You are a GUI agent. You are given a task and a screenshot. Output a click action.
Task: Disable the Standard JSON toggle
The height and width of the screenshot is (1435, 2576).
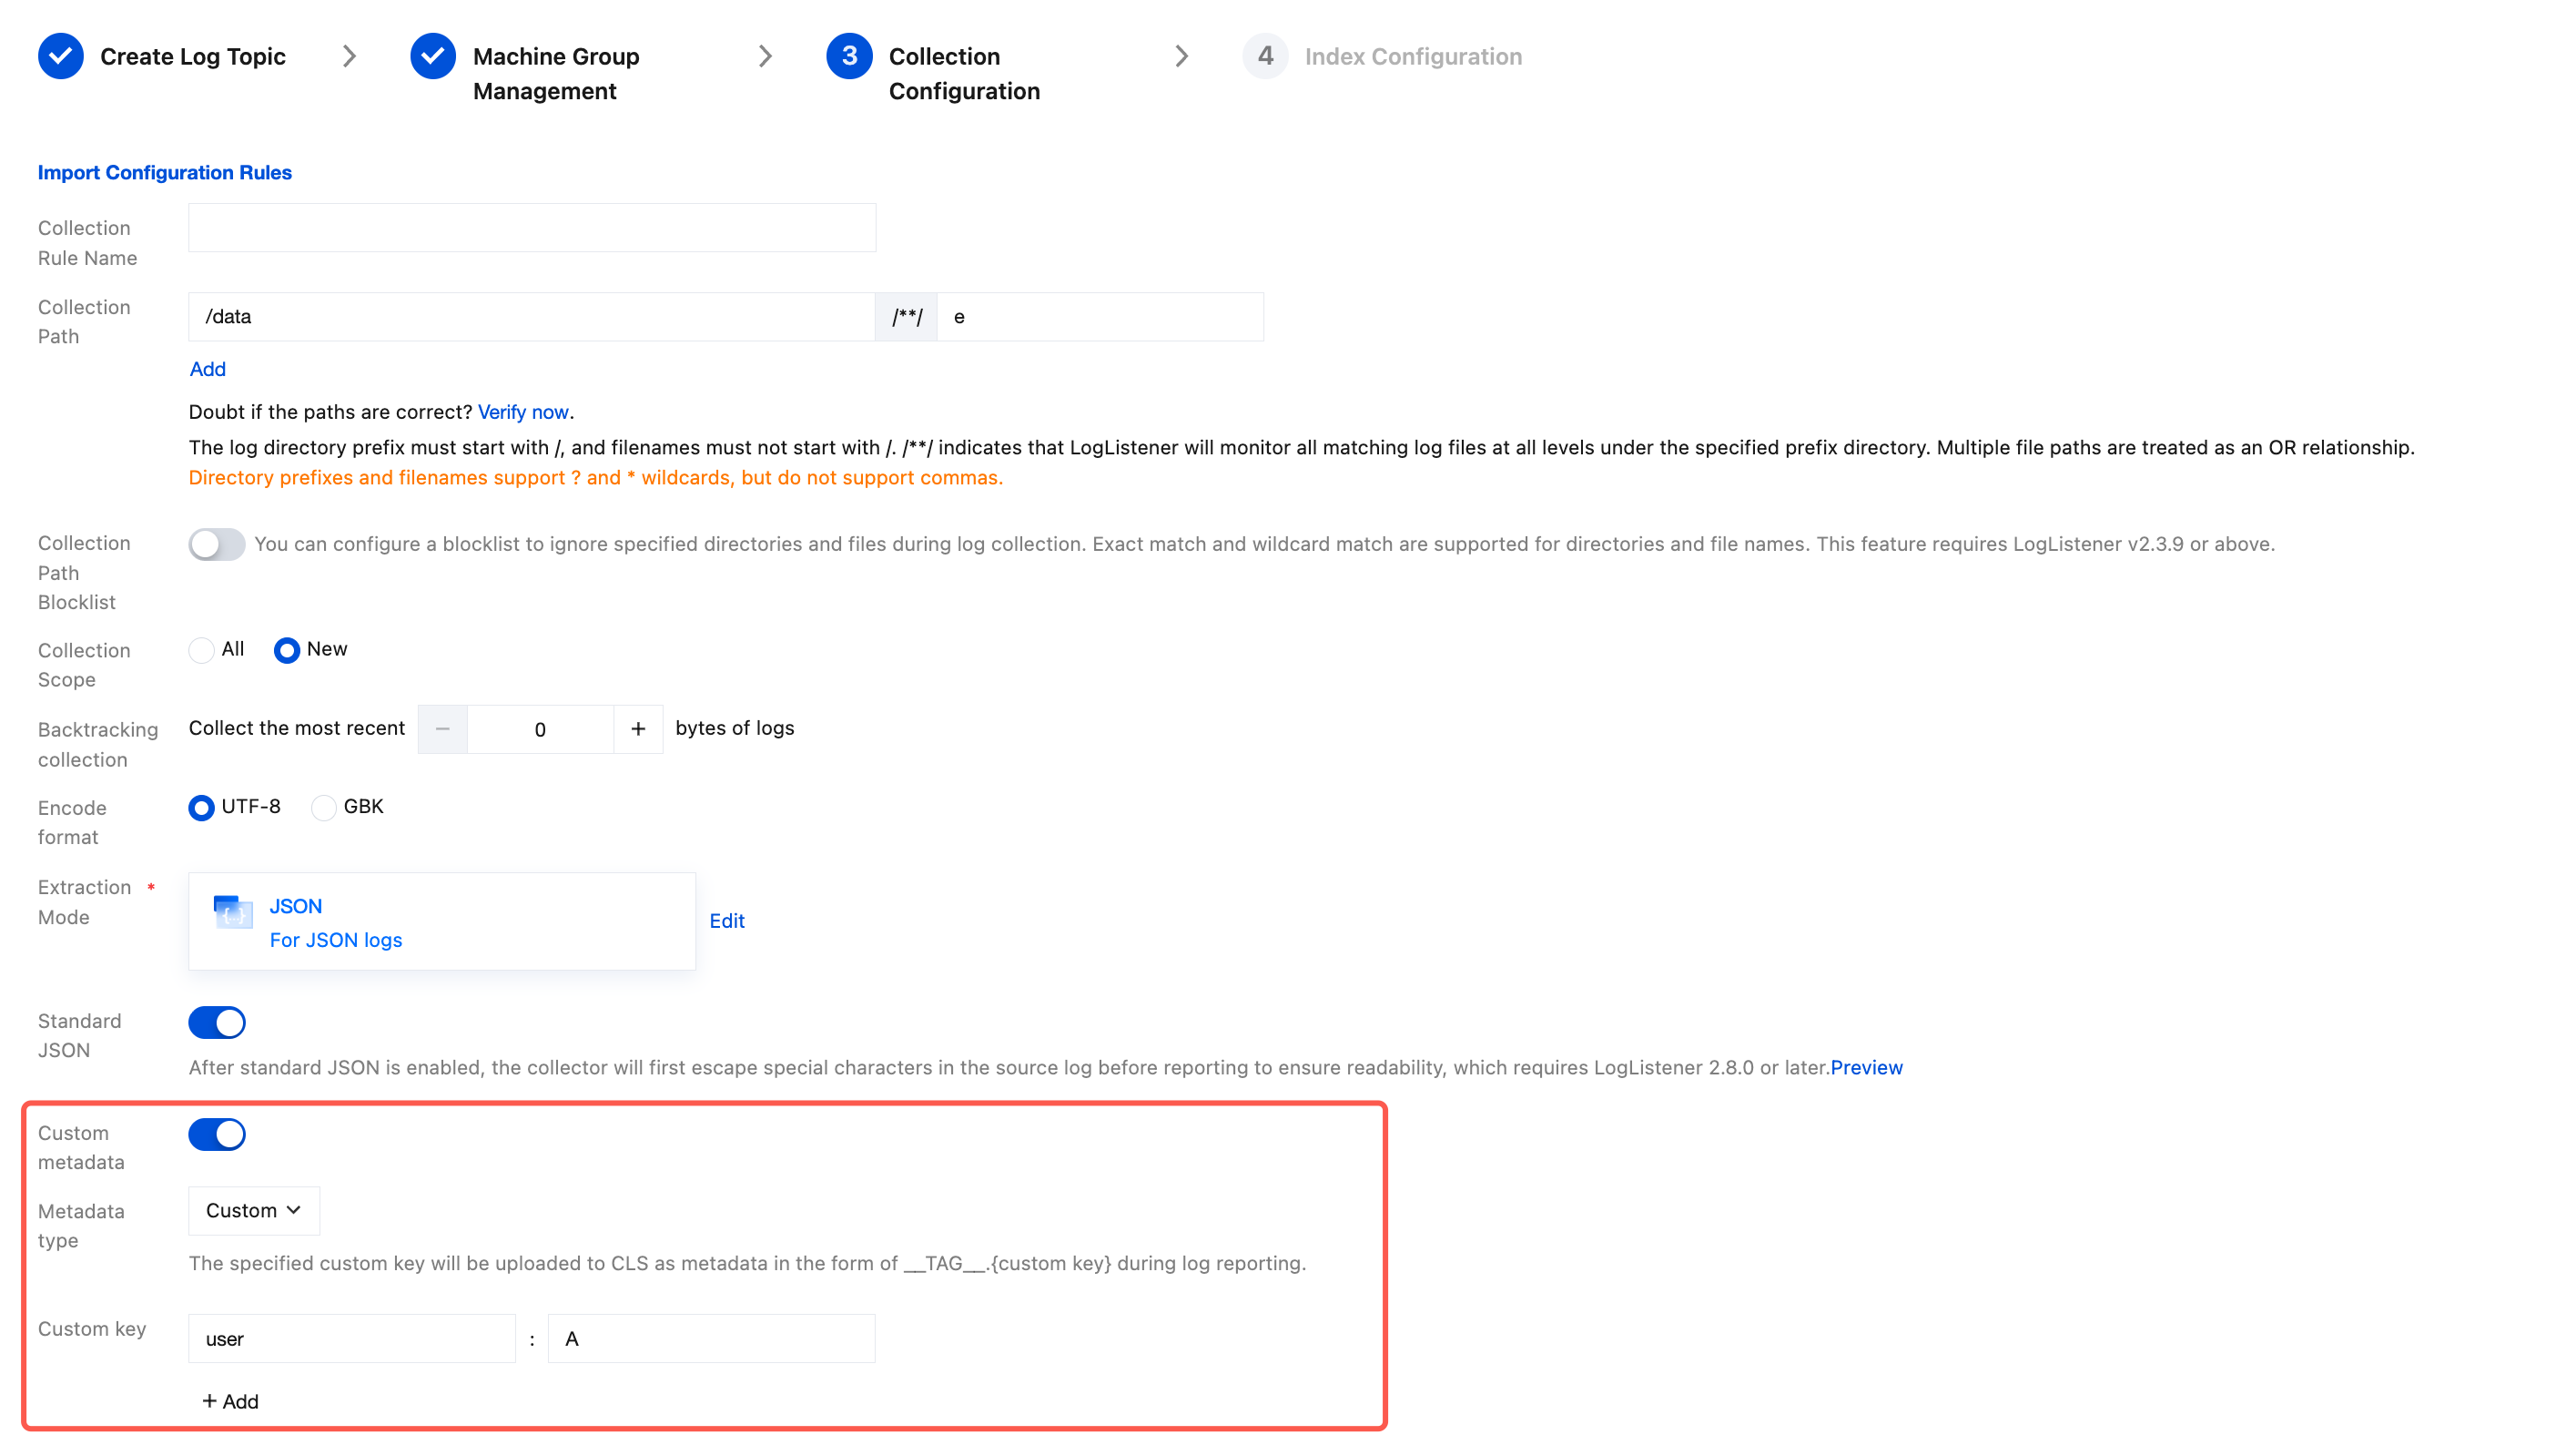[217, 1022]
